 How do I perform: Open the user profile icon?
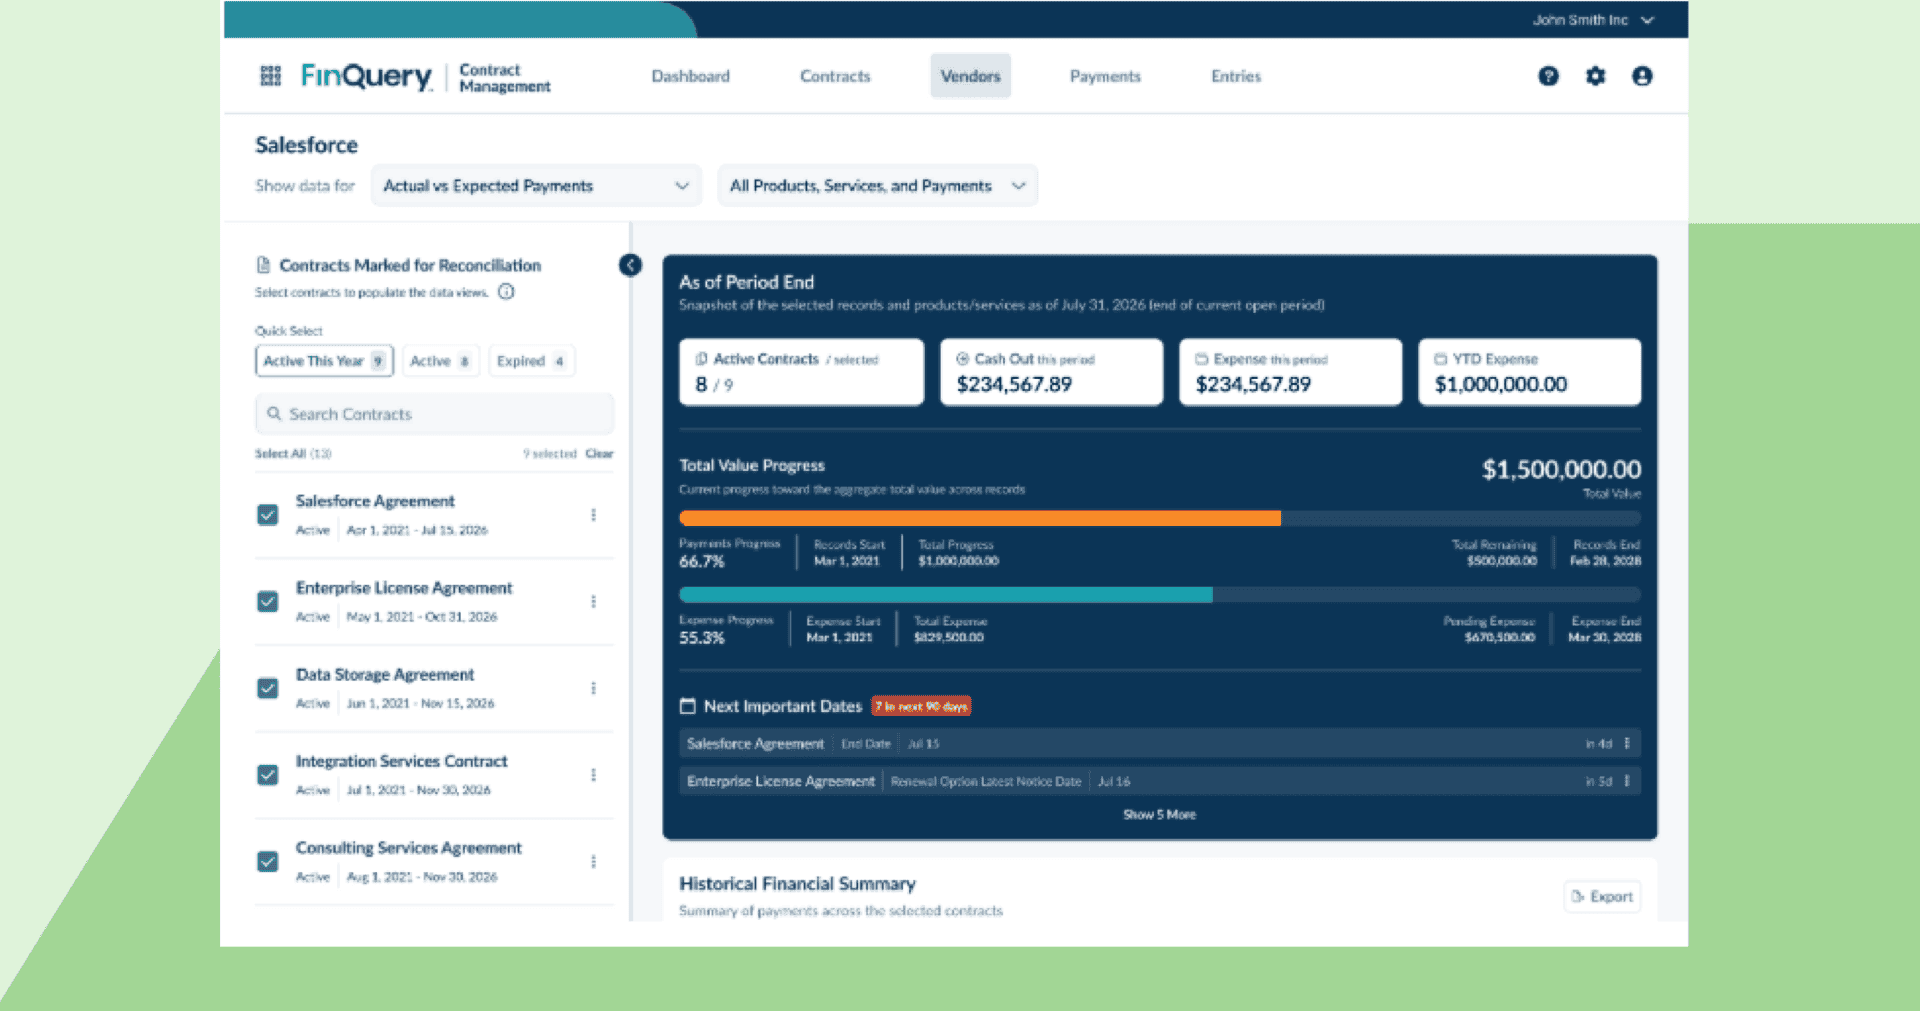(x=1642, y=76)
